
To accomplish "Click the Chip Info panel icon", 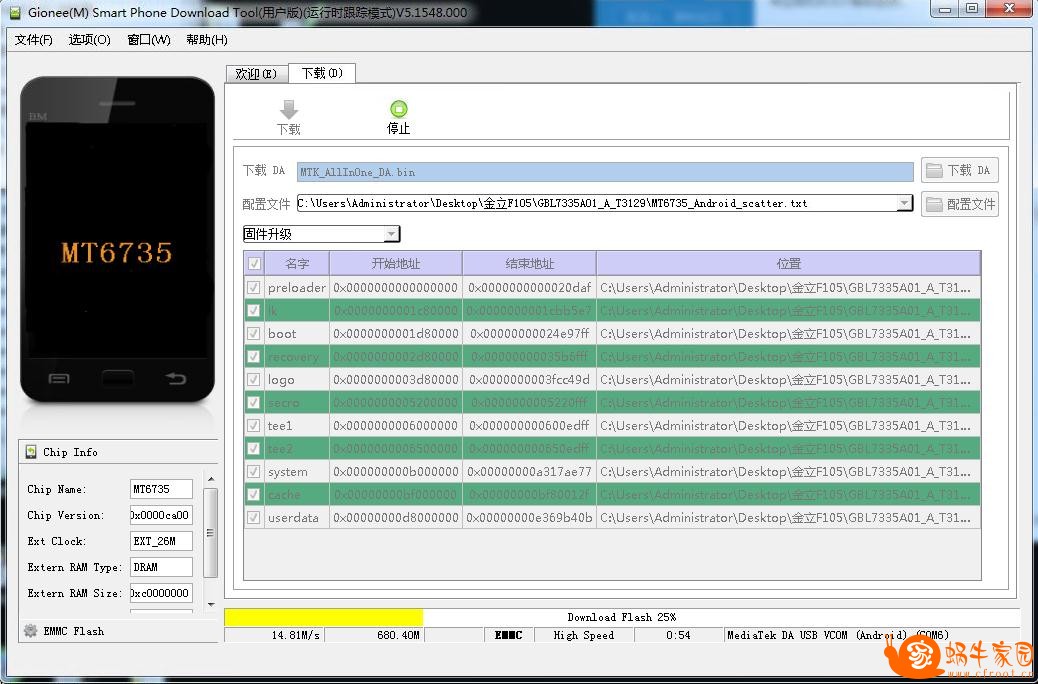I will click(x=31, y=452).
